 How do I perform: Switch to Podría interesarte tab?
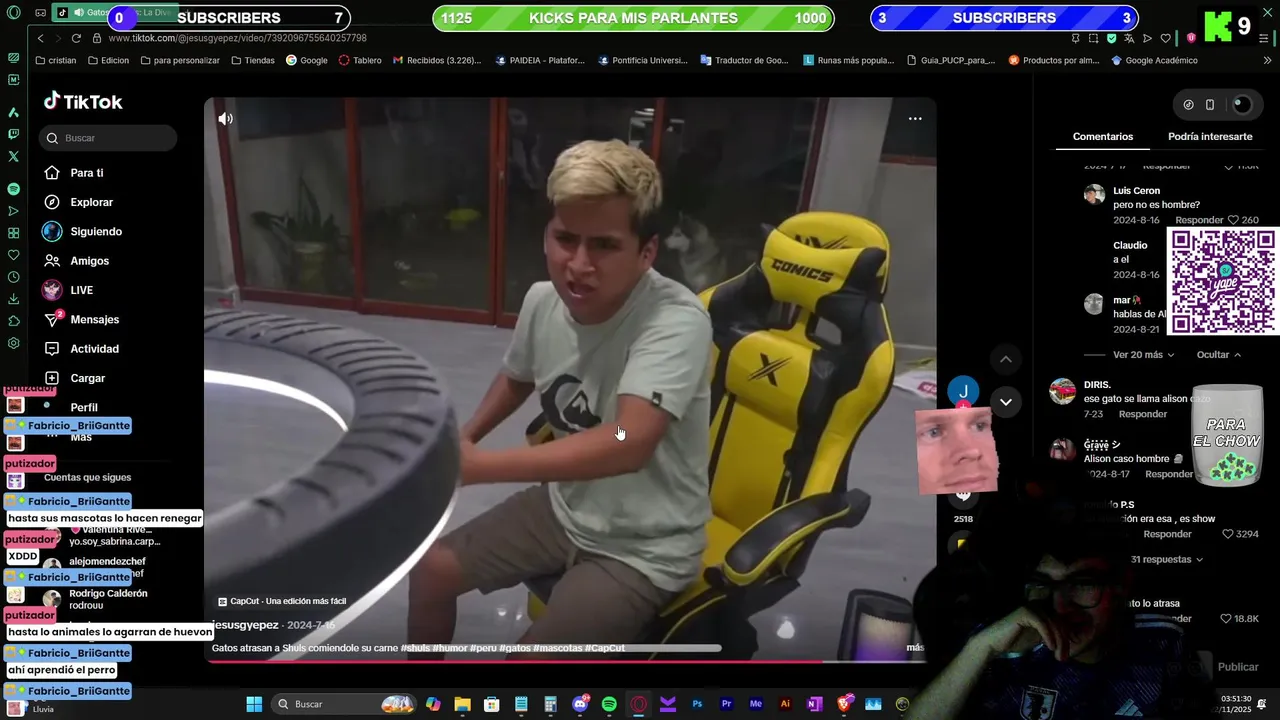point(1210,137)
